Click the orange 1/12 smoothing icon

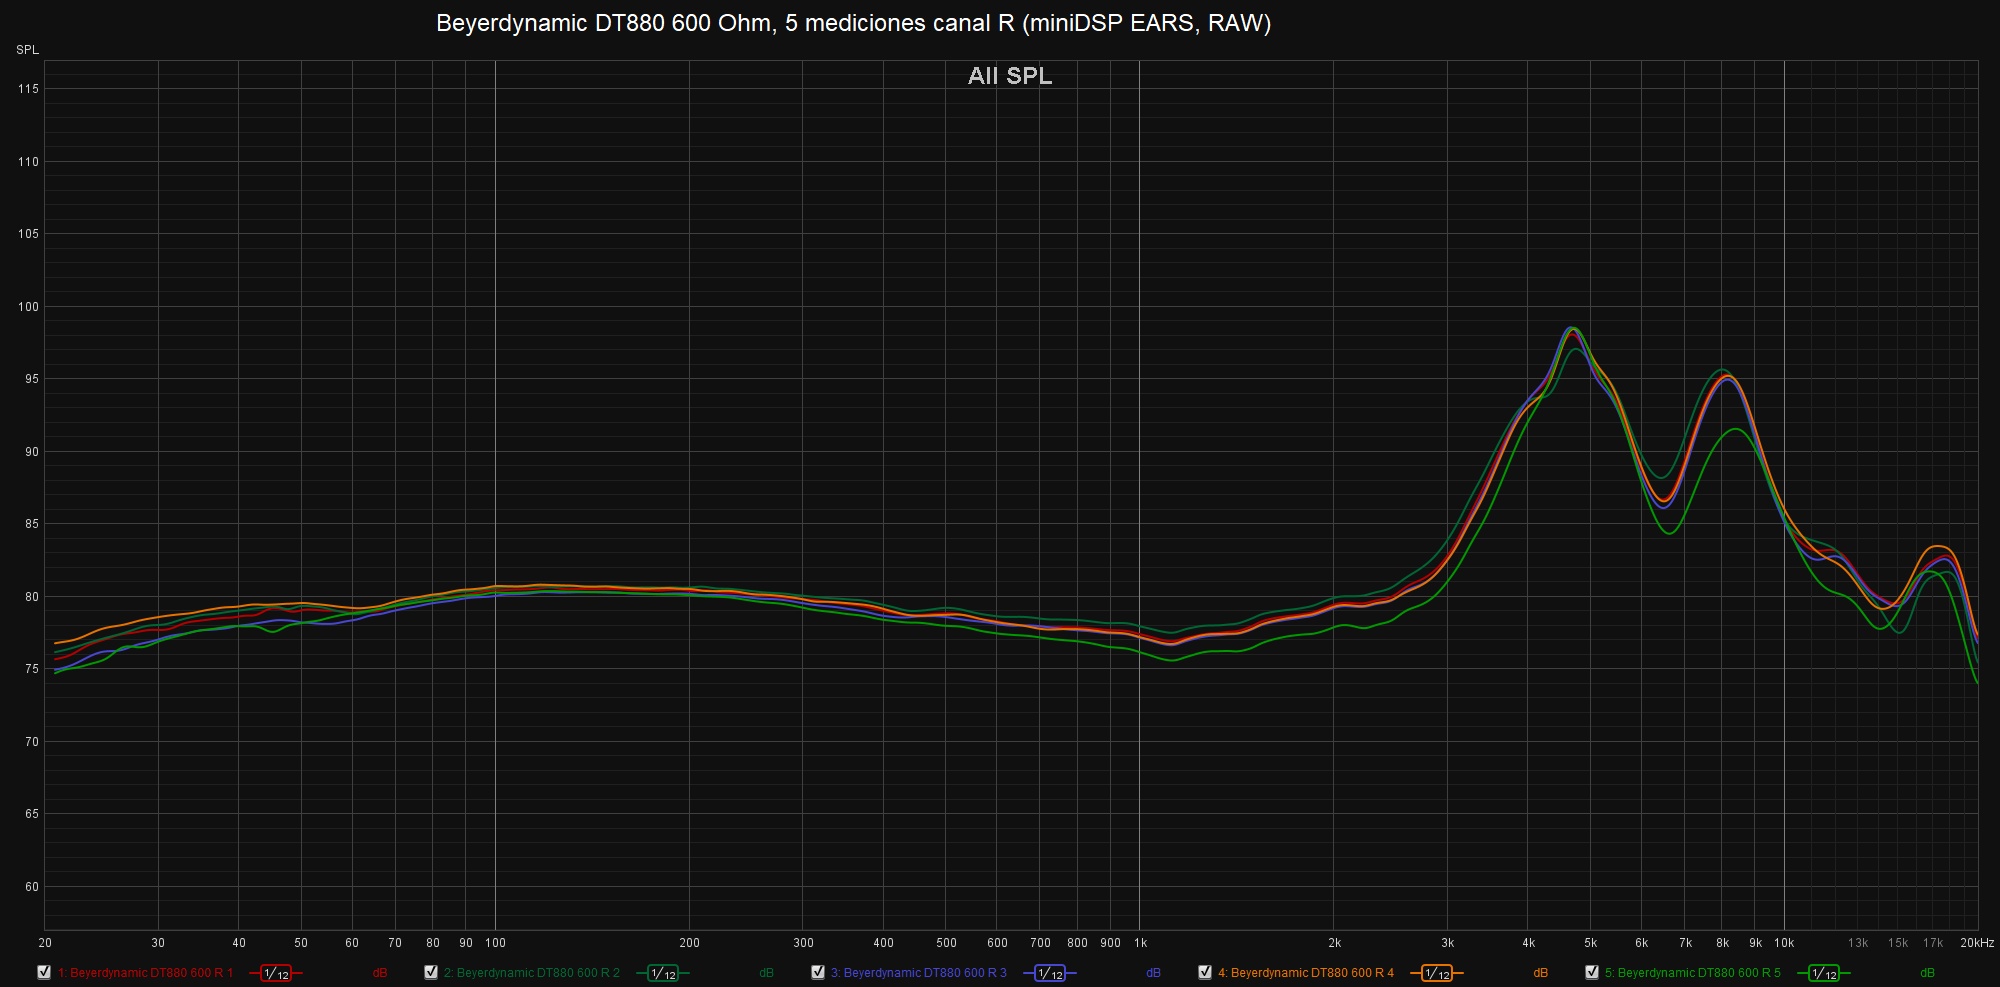point(1436,973)
